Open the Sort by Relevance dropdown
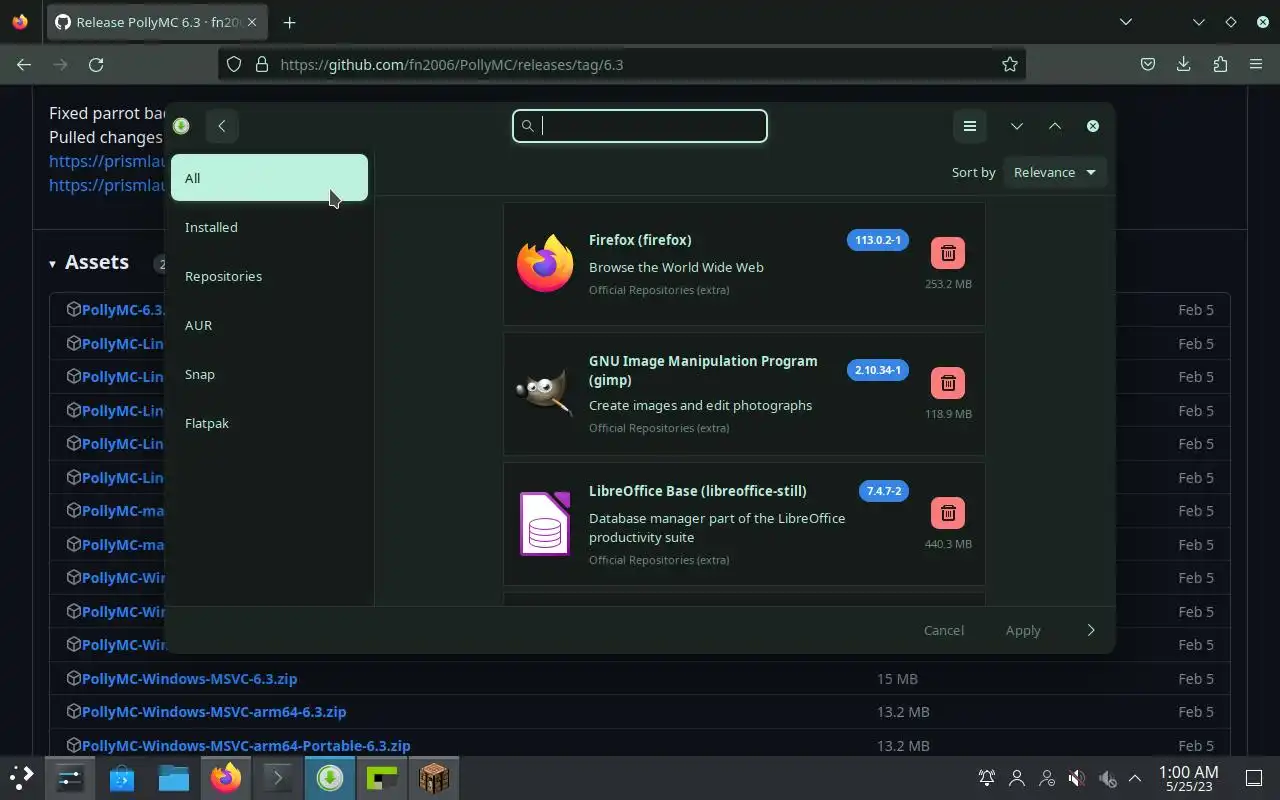Screen dimensions: 1280x800 [1055, 172]
